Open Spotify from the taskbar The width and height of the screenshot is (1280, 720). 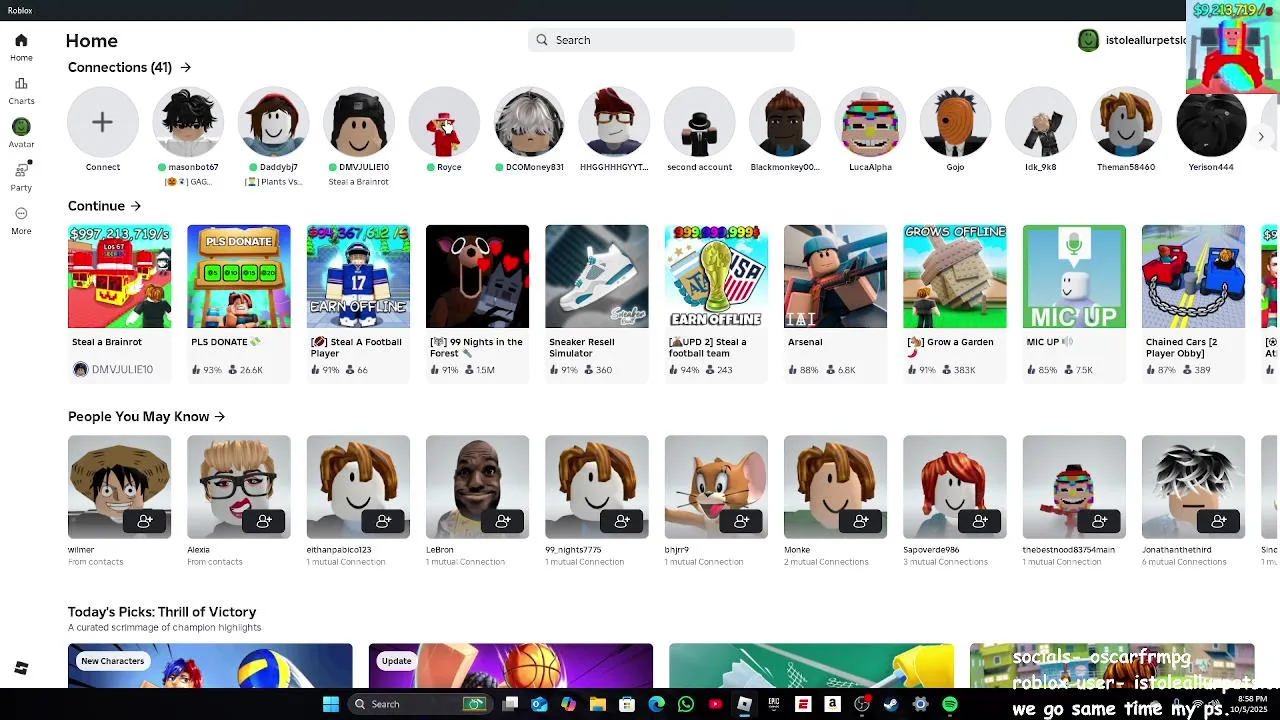pyautogui.click(x=949, y=704)
